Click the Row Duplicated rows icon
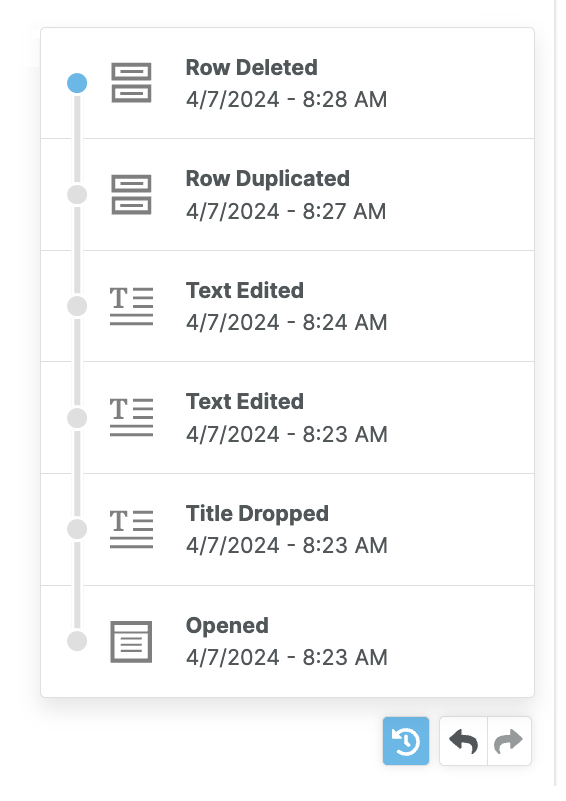This screenshot has height=801, width=566. click(131, 195)
